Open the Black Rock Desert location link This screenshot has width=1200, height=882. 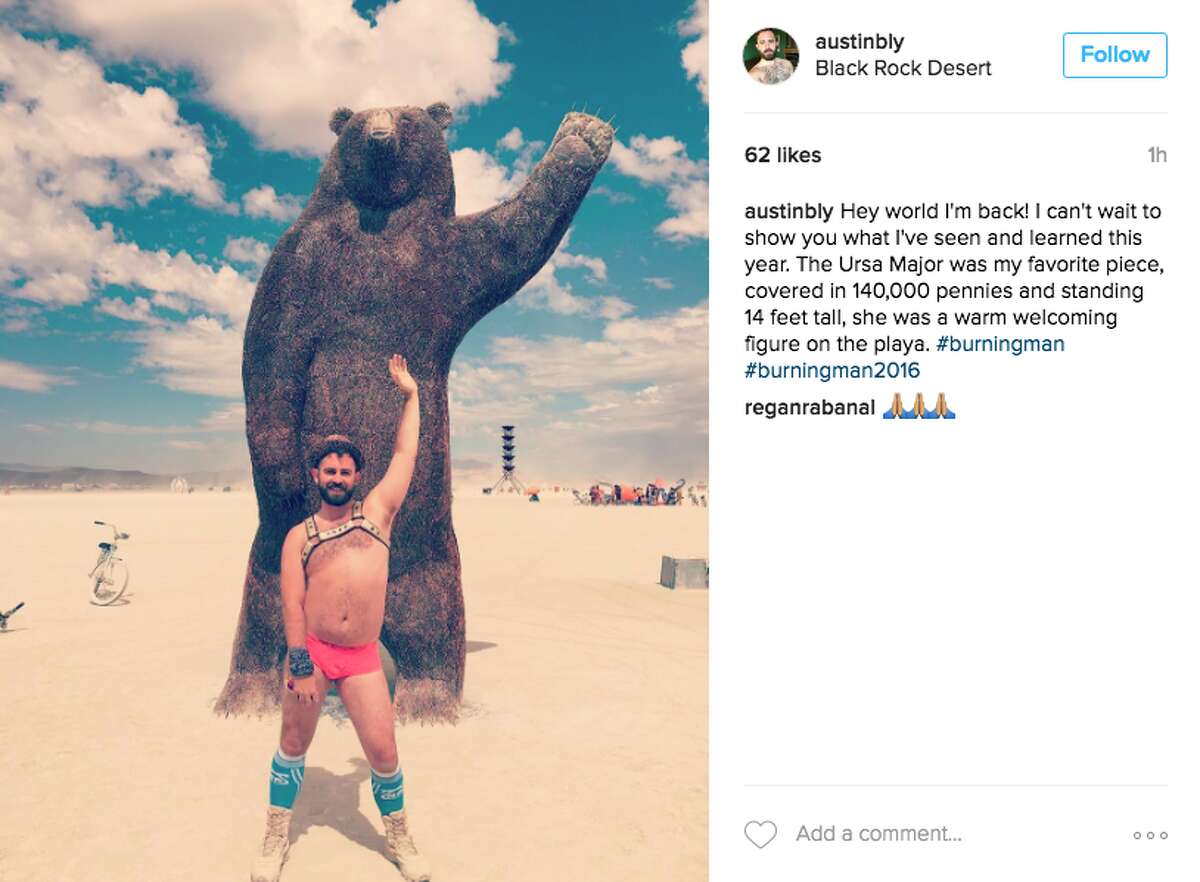point(903,69)
